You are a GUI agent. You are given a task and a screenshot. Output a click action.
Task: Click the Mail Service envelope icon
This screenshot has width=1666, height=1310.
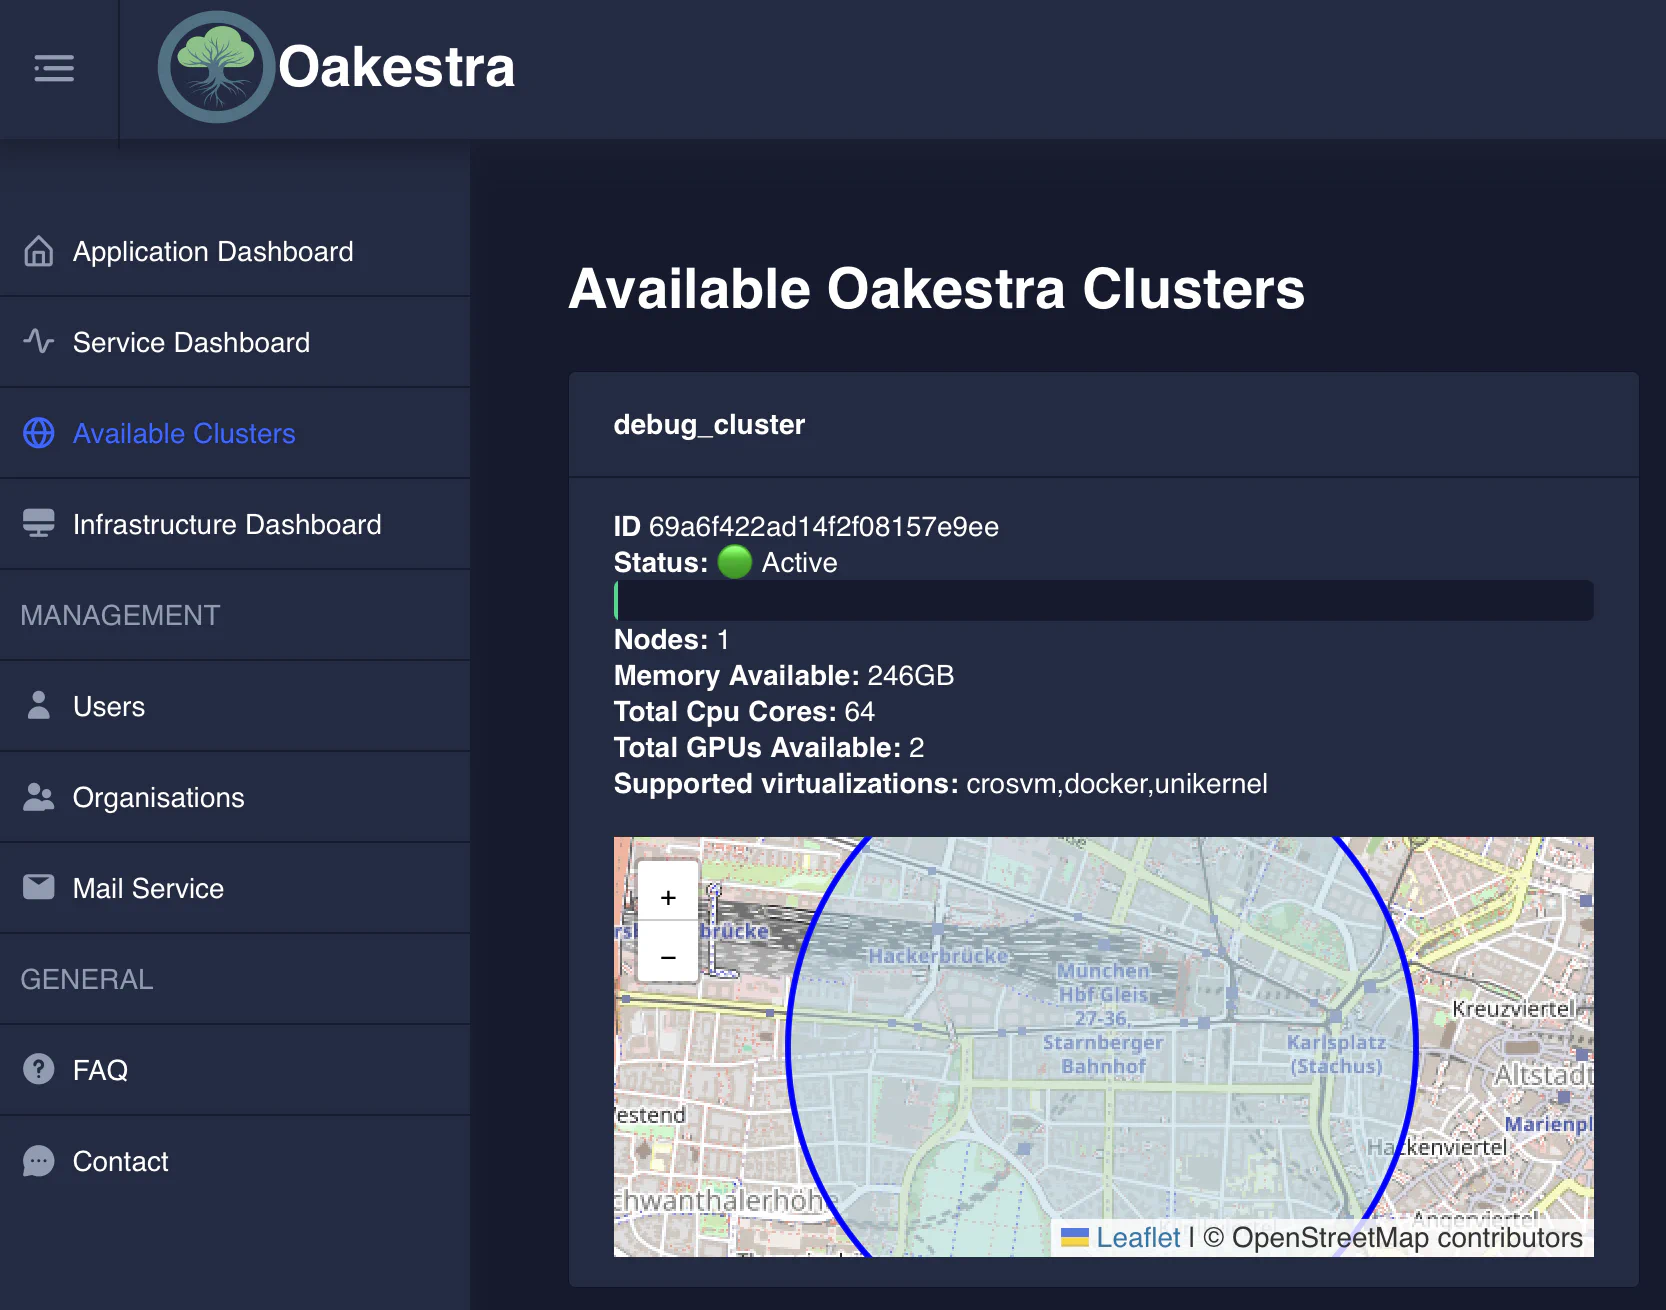pos(39,888)
